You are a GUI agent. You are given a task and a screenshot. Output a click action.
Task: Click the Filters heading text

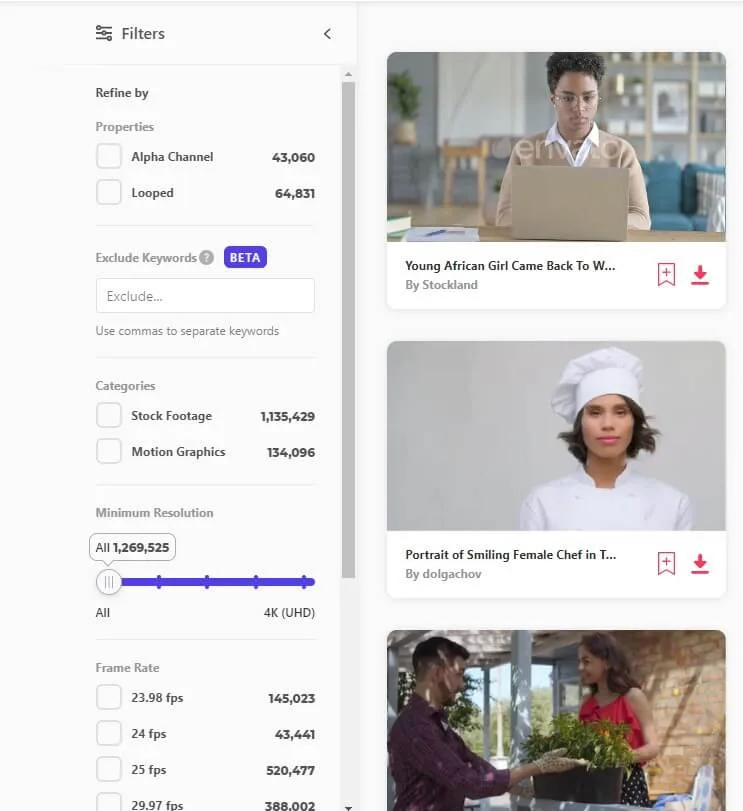143,34
